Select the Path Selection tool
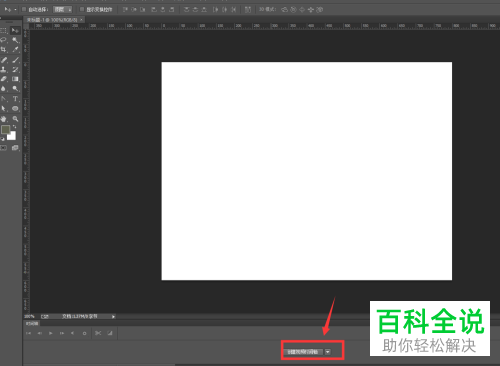500x366 pixels. click(4, 109)
